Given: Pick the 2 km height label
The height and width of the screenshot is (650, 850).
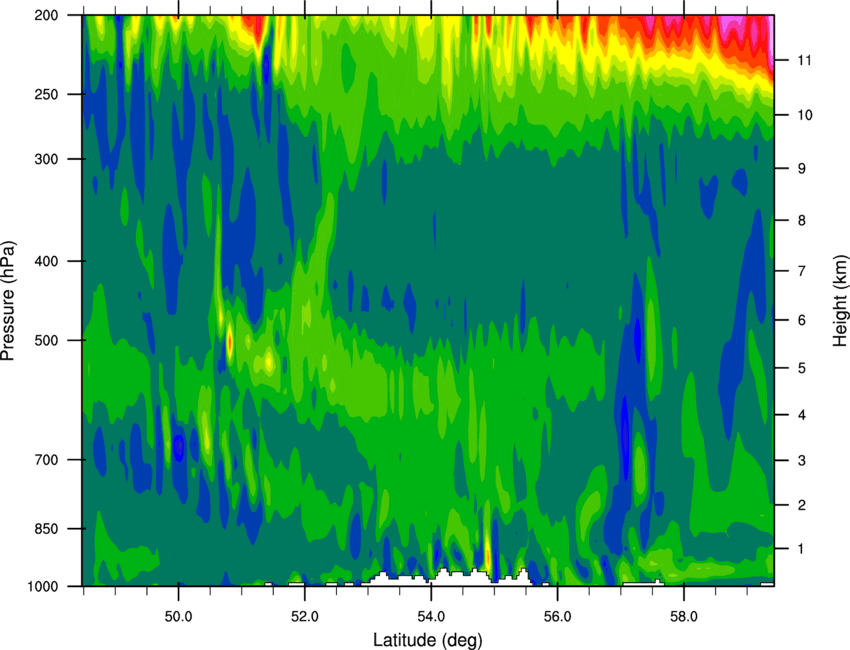Looking at the screenshot, I should point(801,505).
